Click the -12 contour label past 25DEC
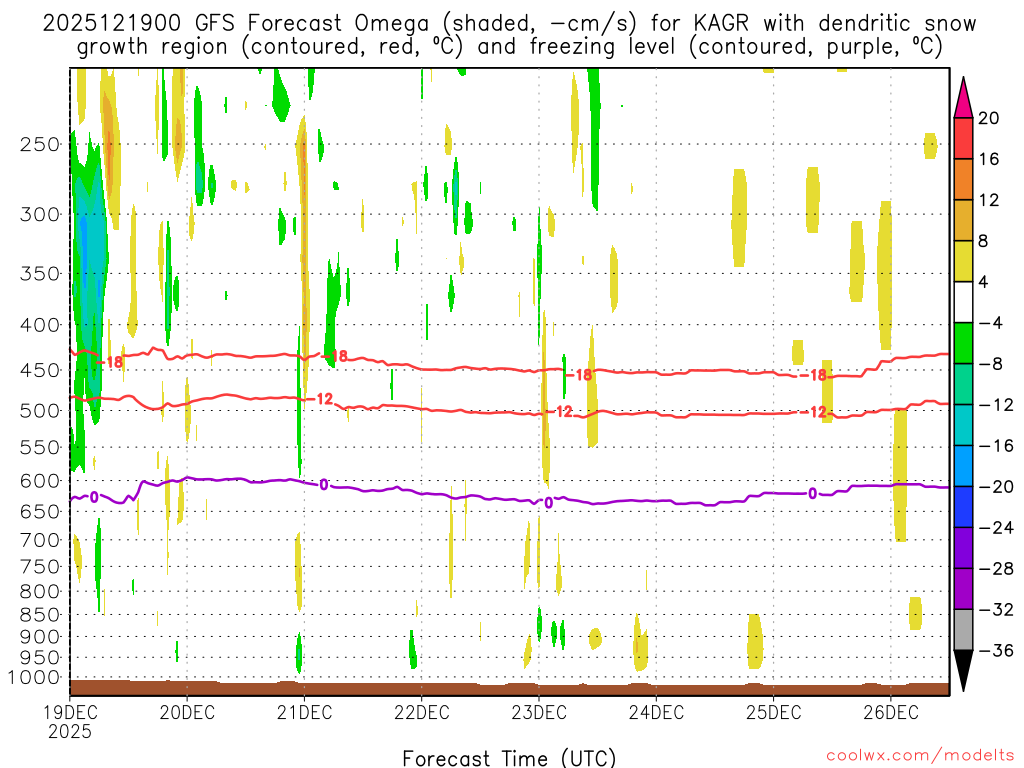The width and height of the screenshot is (1024, 768). [x=814, y=412]
